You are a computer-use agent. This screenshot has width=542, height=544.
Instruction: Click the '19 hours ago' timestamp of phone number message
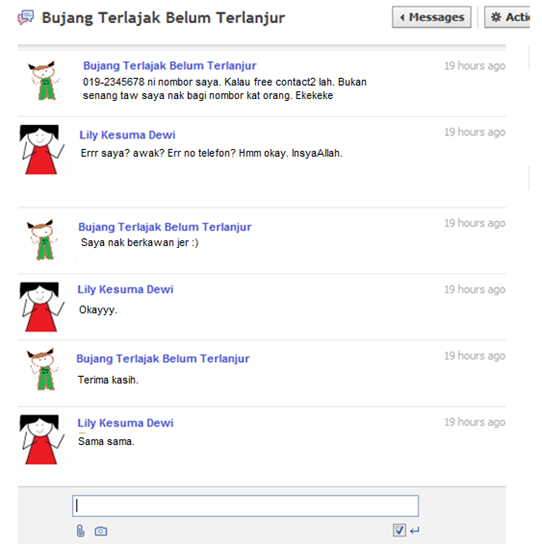point(475,66)
